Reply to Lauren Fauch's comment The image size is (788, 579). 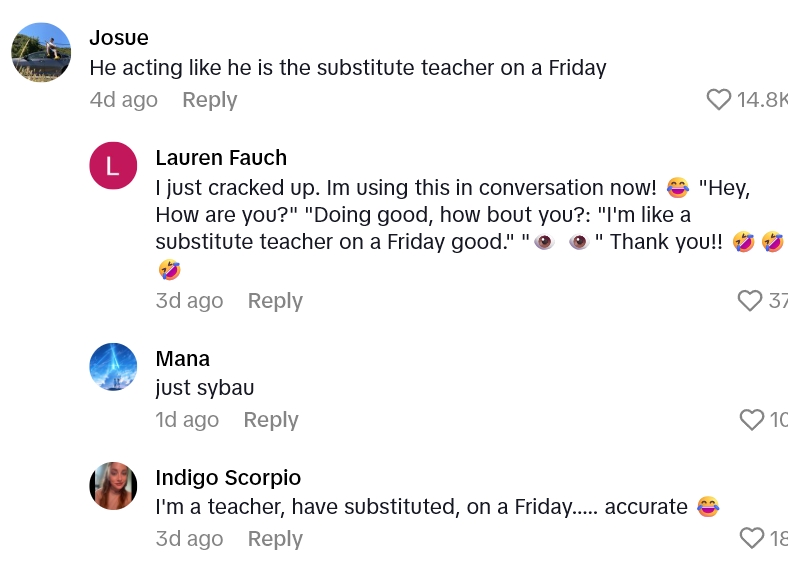click(275, 301)
